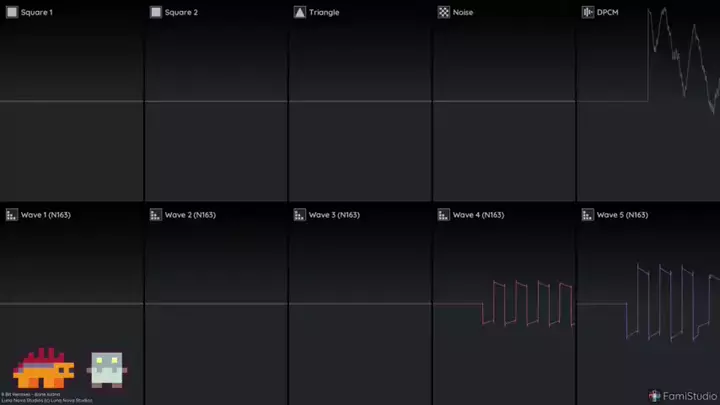The height and width of the screenshot is (405, 720).
Task: Click the Wave 4 square waveform
Action: click(x=527, y=302)
